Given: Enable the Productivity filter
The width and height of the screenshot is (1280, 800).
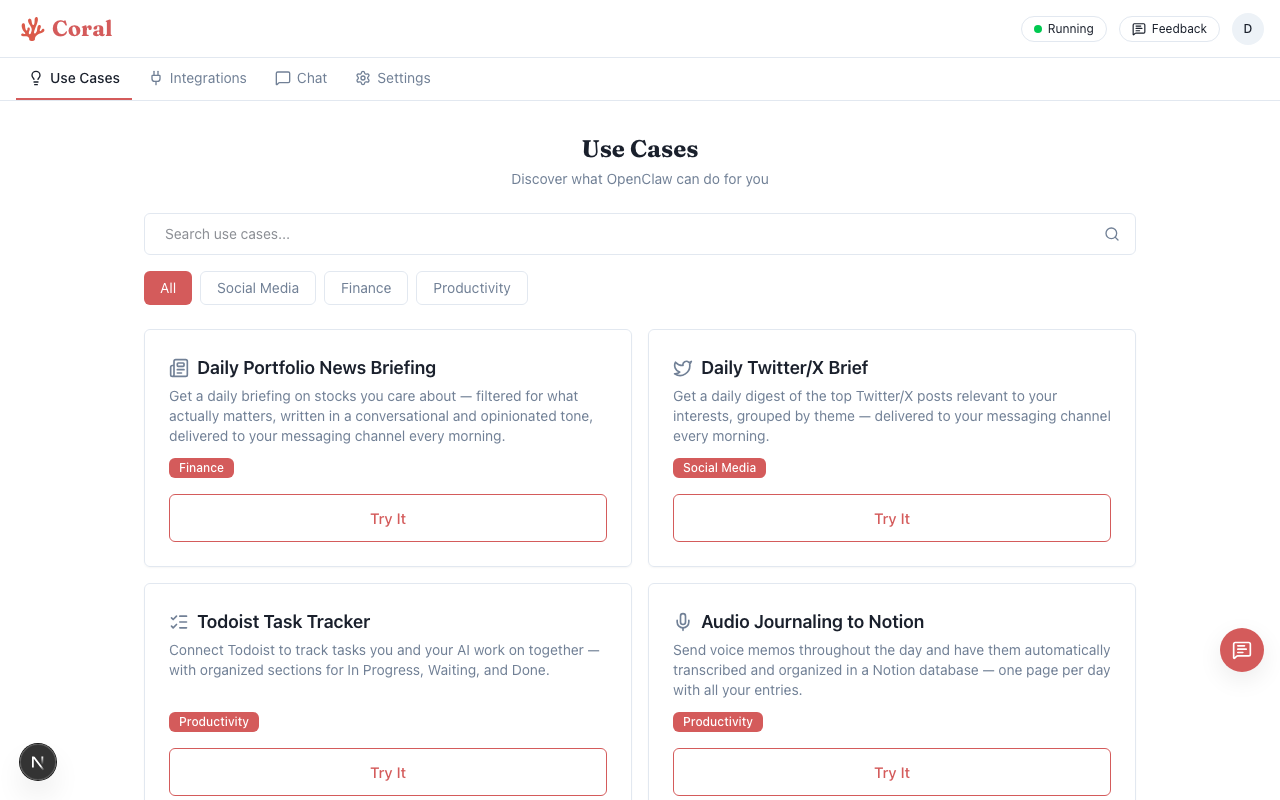Looking at the screenshot, I should pos(471,288).
